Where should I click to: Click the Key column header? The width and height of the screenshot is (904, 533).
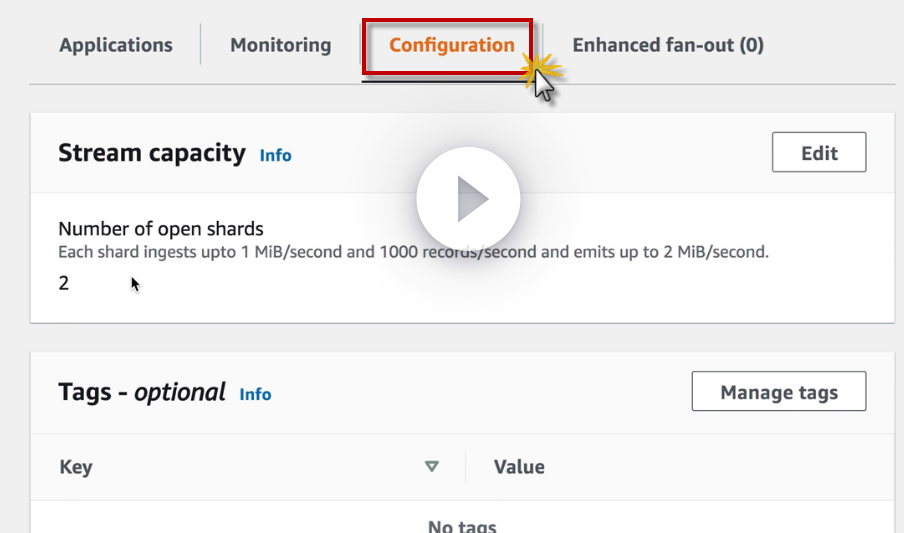tap(76, 467)
